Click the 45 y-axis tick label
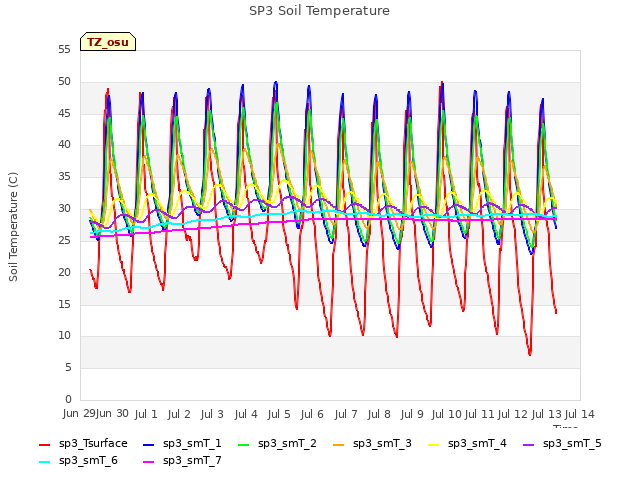Screen dimensions: 640x480 [x=64, y=113]
